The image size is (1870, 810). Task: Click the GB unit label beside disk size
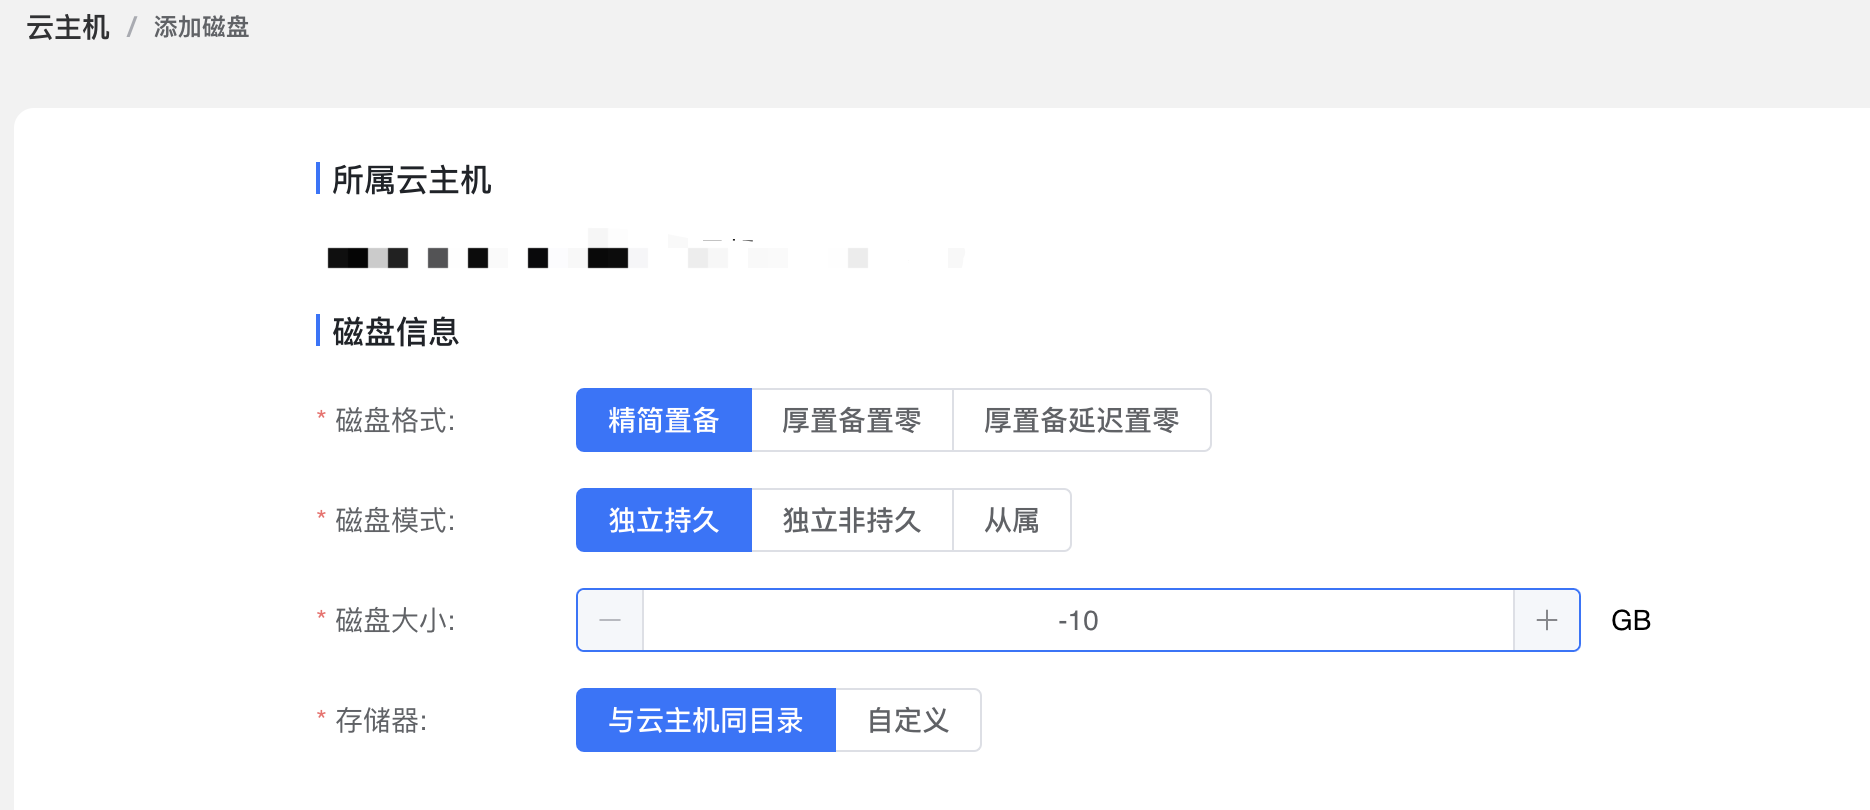pos(1630,620)
